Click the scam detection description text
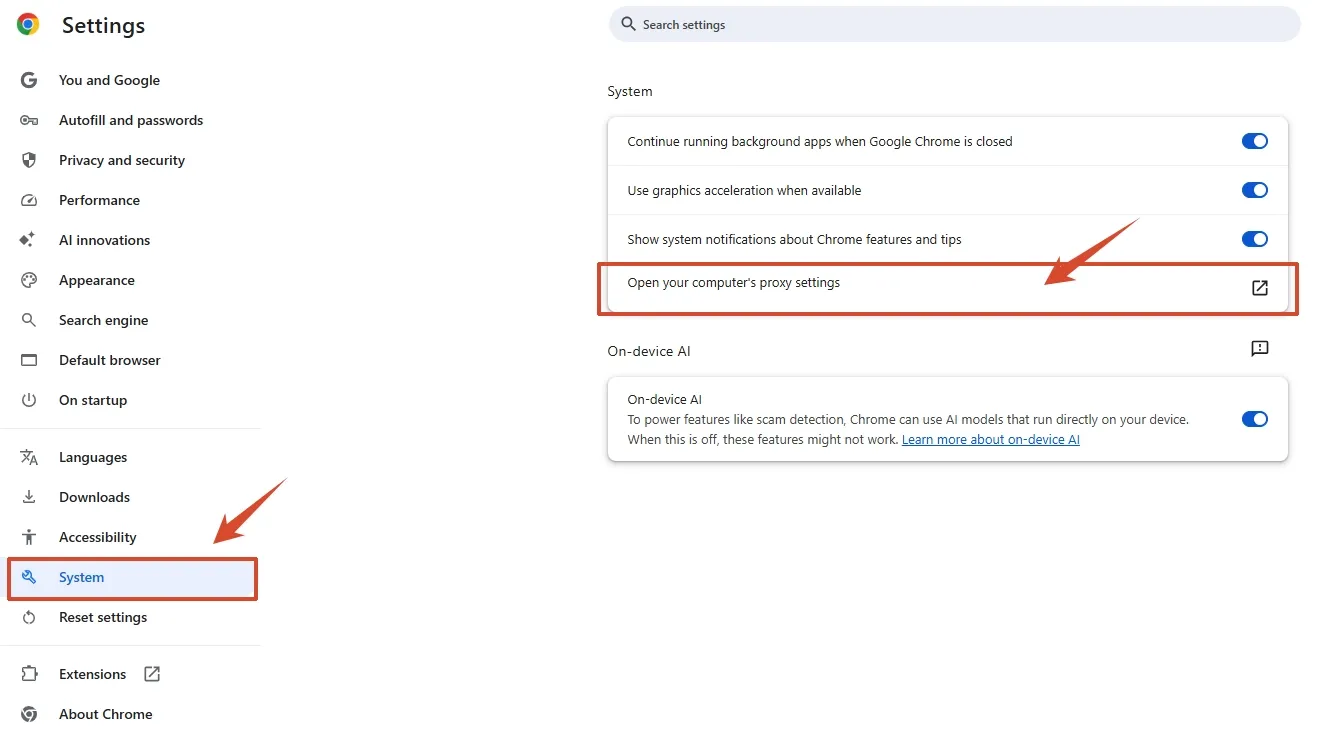The width and height of the screenshot is (1342, 741). click(x=908, y=430)
